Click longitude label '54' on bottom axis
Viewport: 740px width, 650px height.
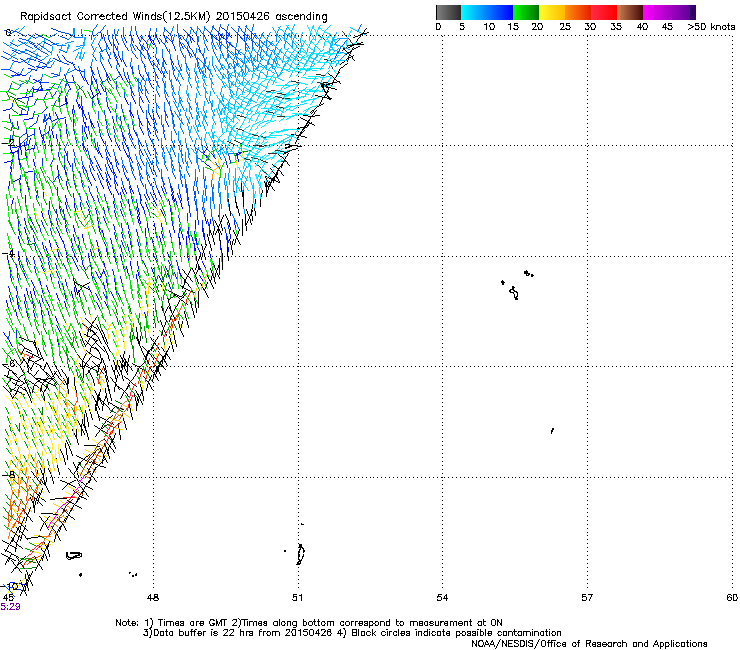click(442, 598)
